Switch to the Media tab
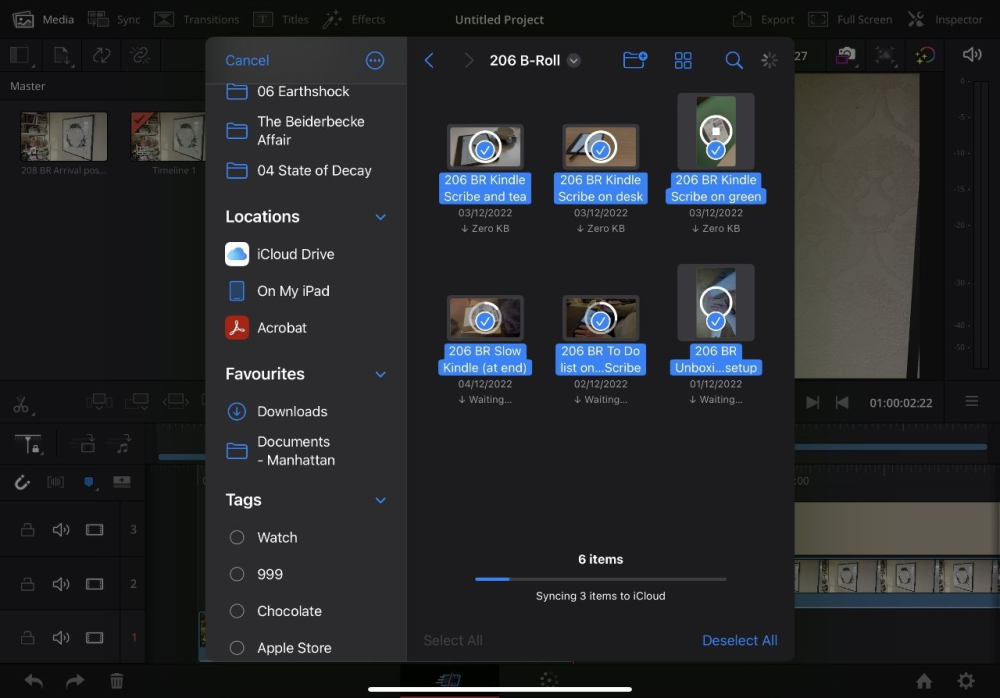Image resolution: width=1000 pixels, height=698 pixels. coord(43,18)
